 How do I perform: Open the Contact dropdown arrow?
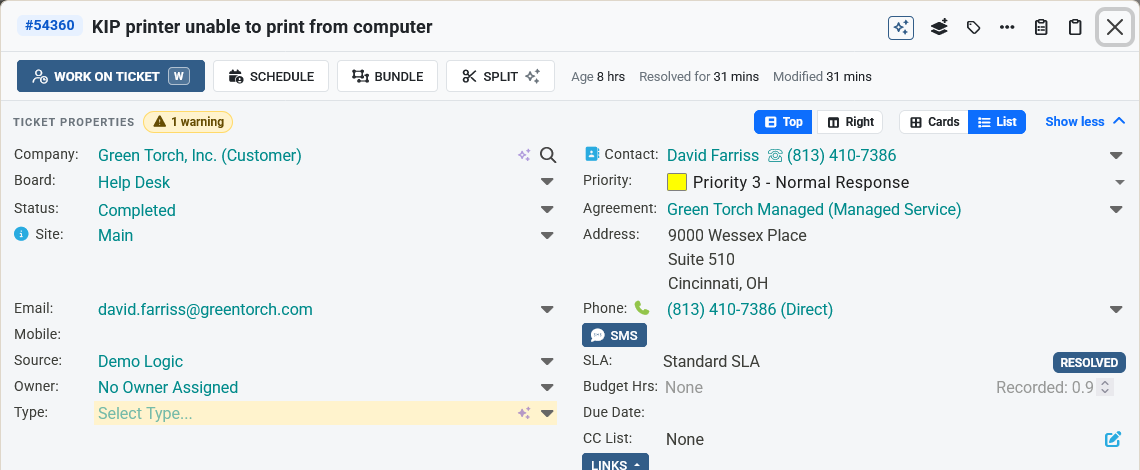tap(1116, 156)
